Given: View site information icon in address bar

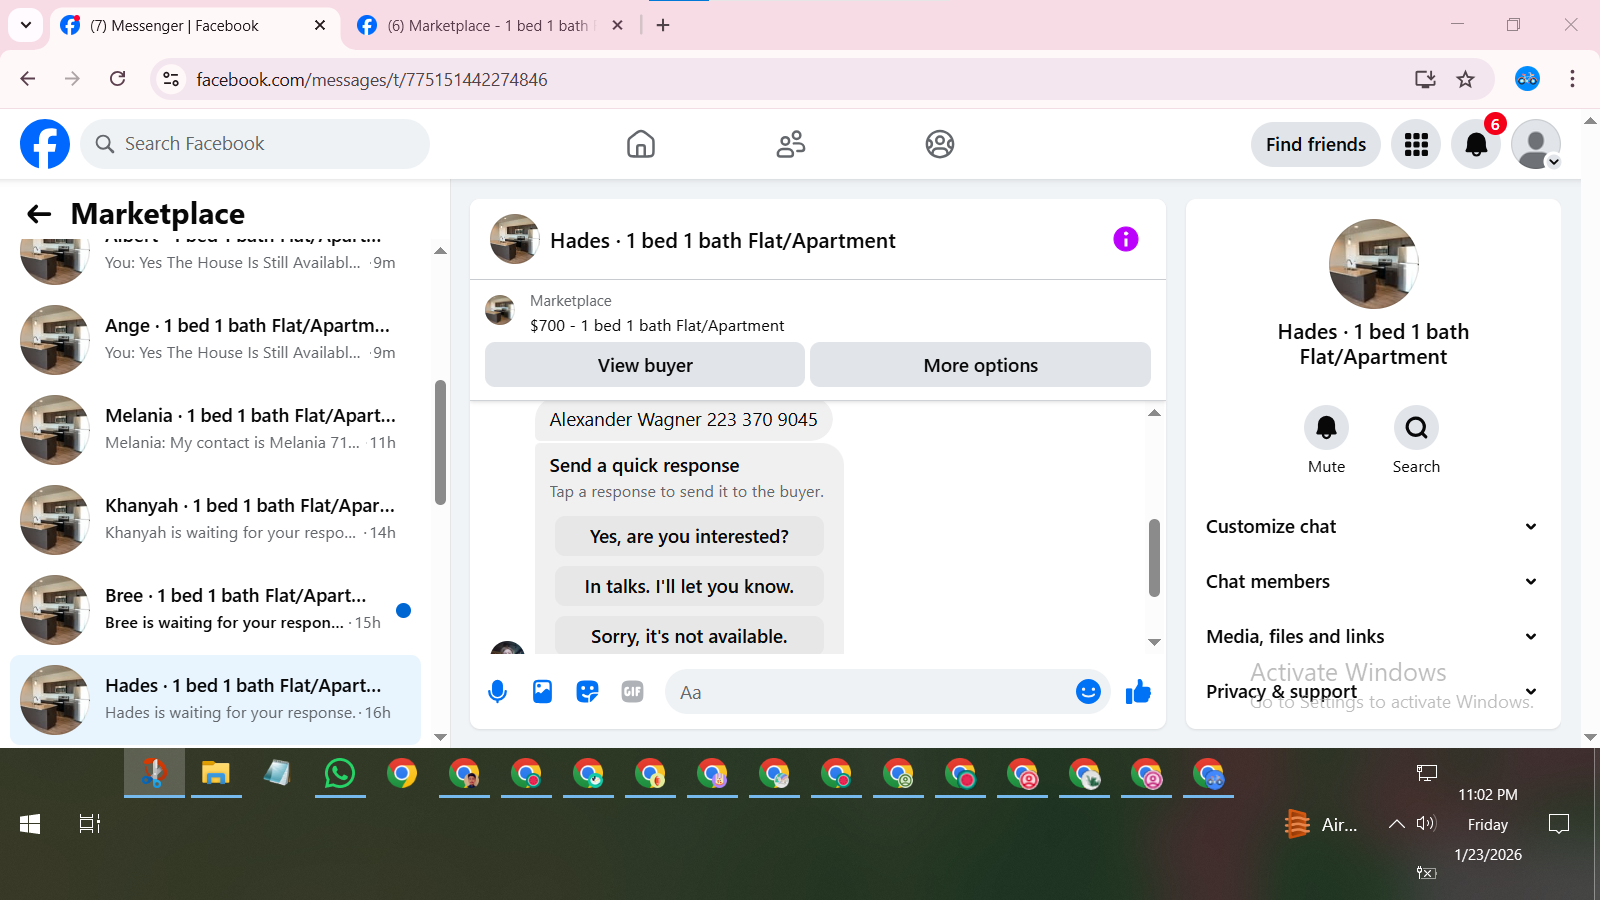Looking at the screenshot, I should 171,79.
